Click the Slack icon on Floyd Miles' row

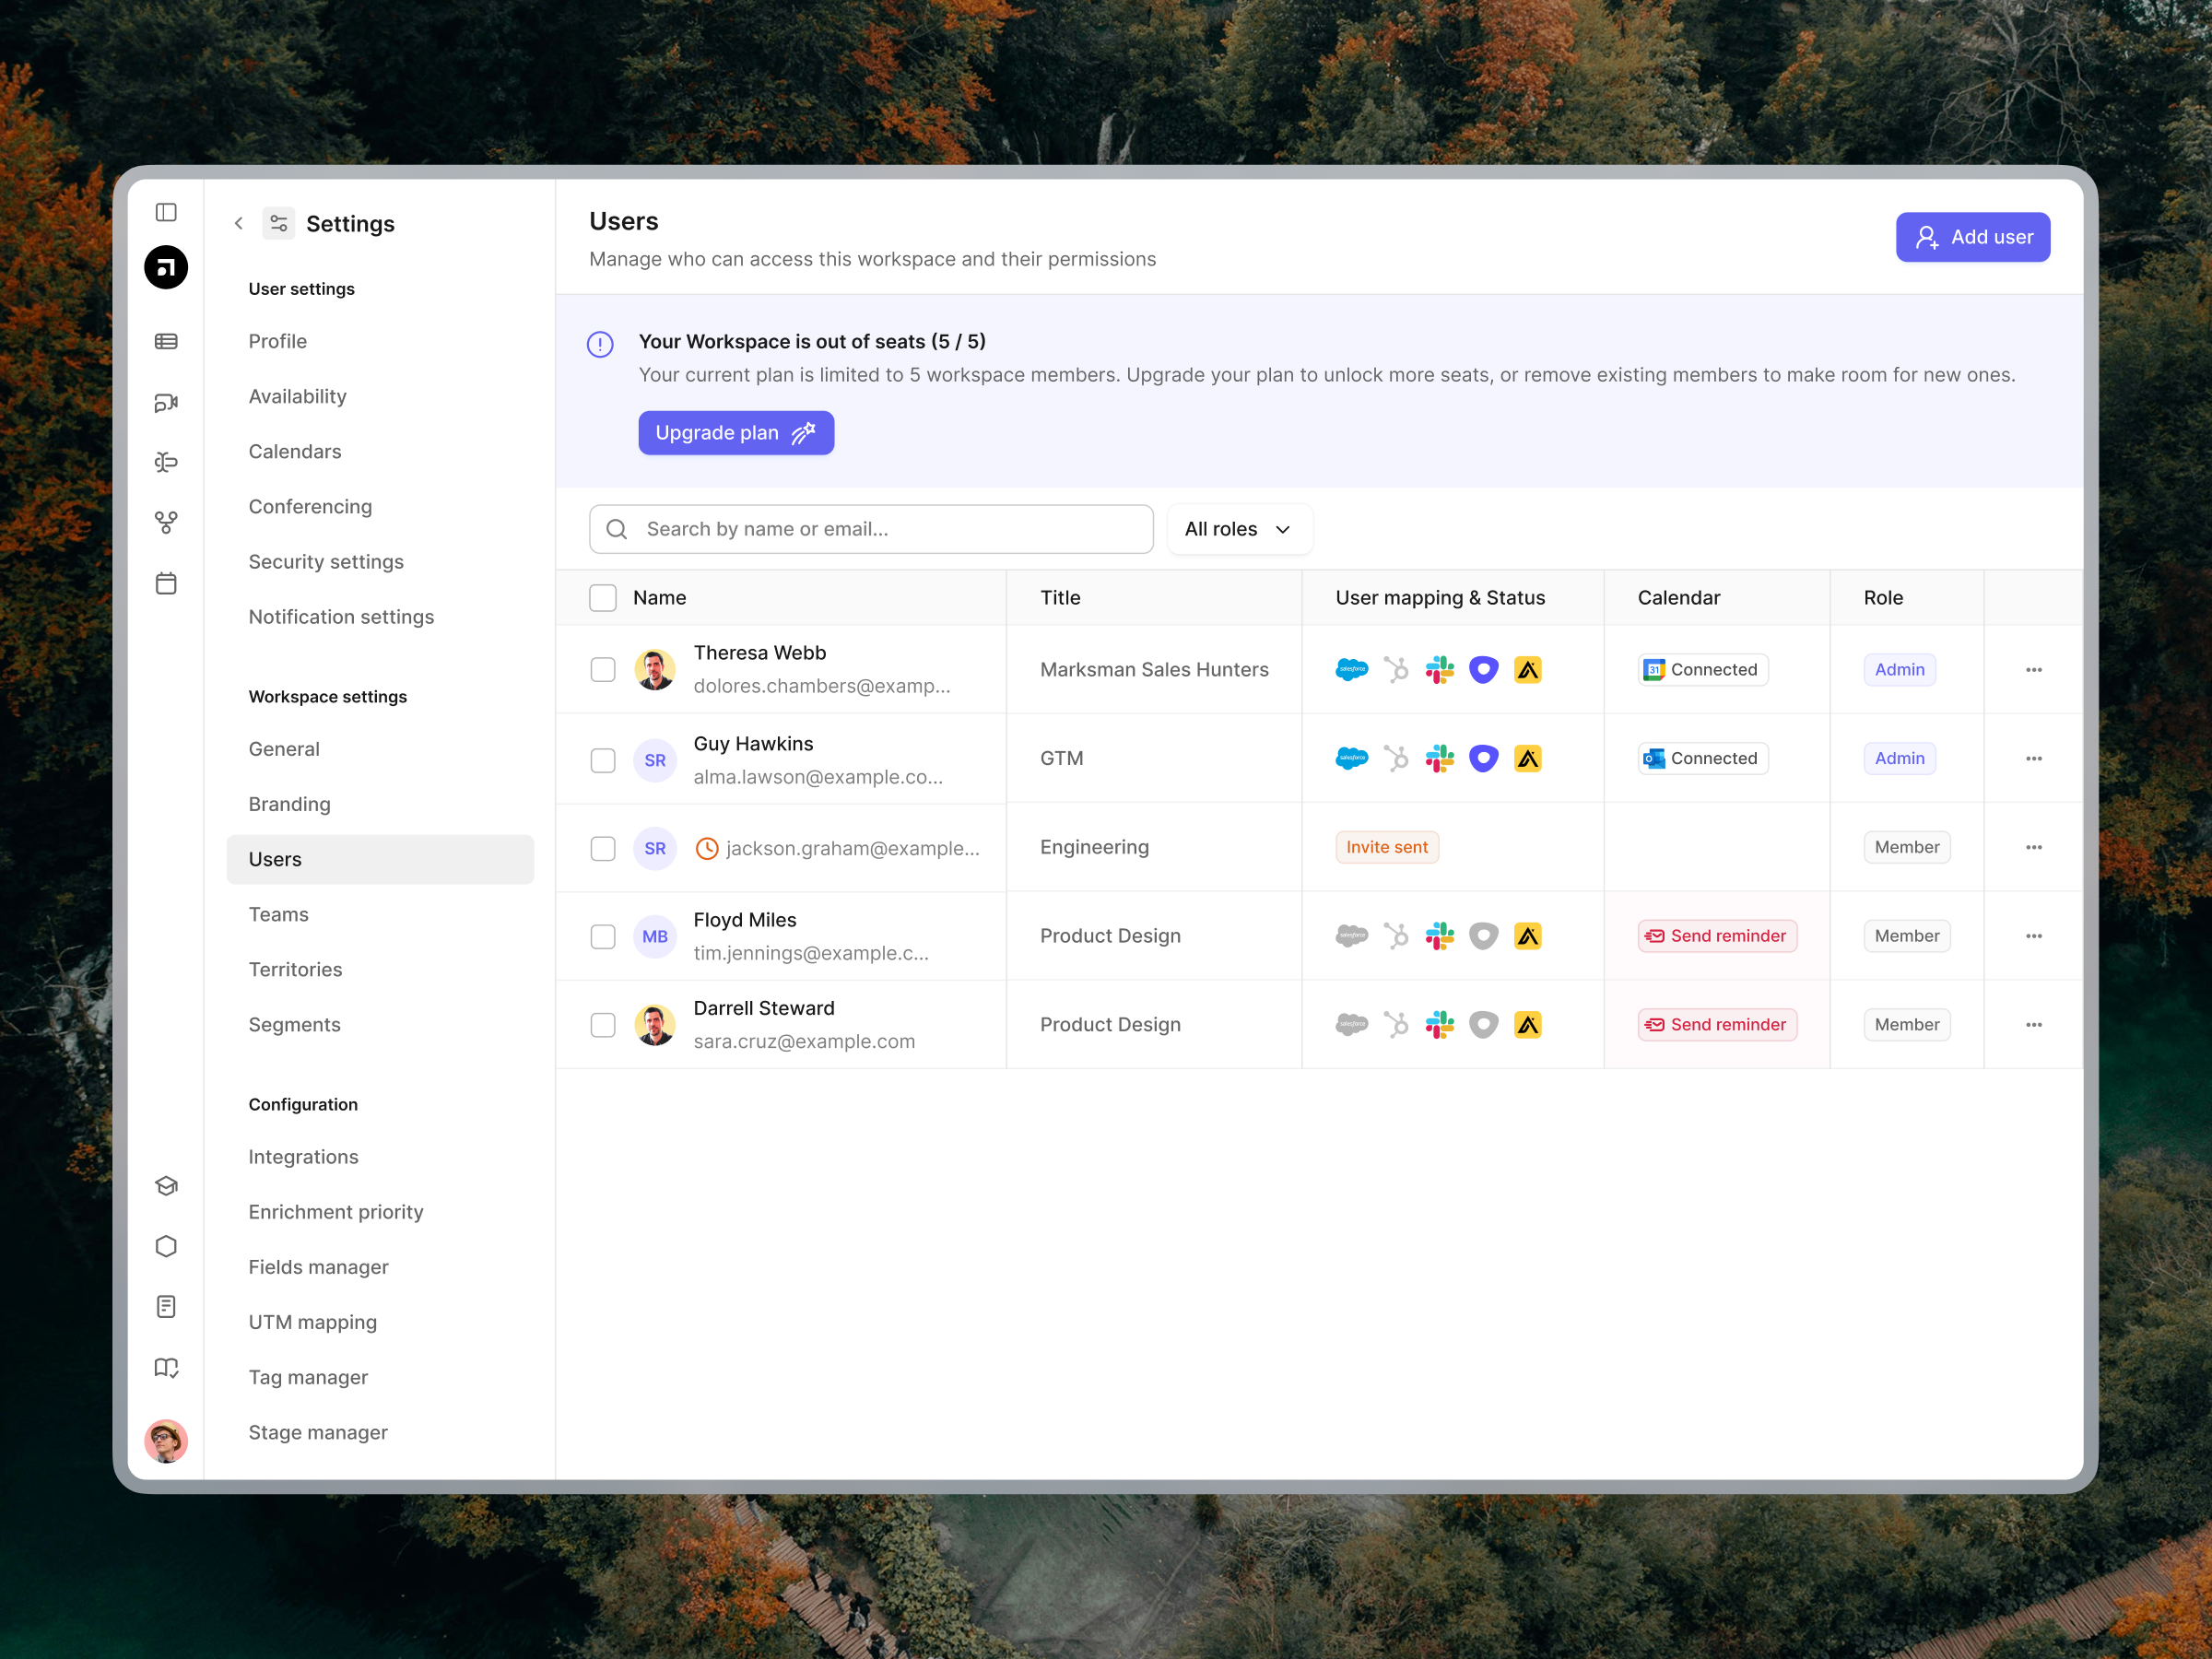(1440, 936)
